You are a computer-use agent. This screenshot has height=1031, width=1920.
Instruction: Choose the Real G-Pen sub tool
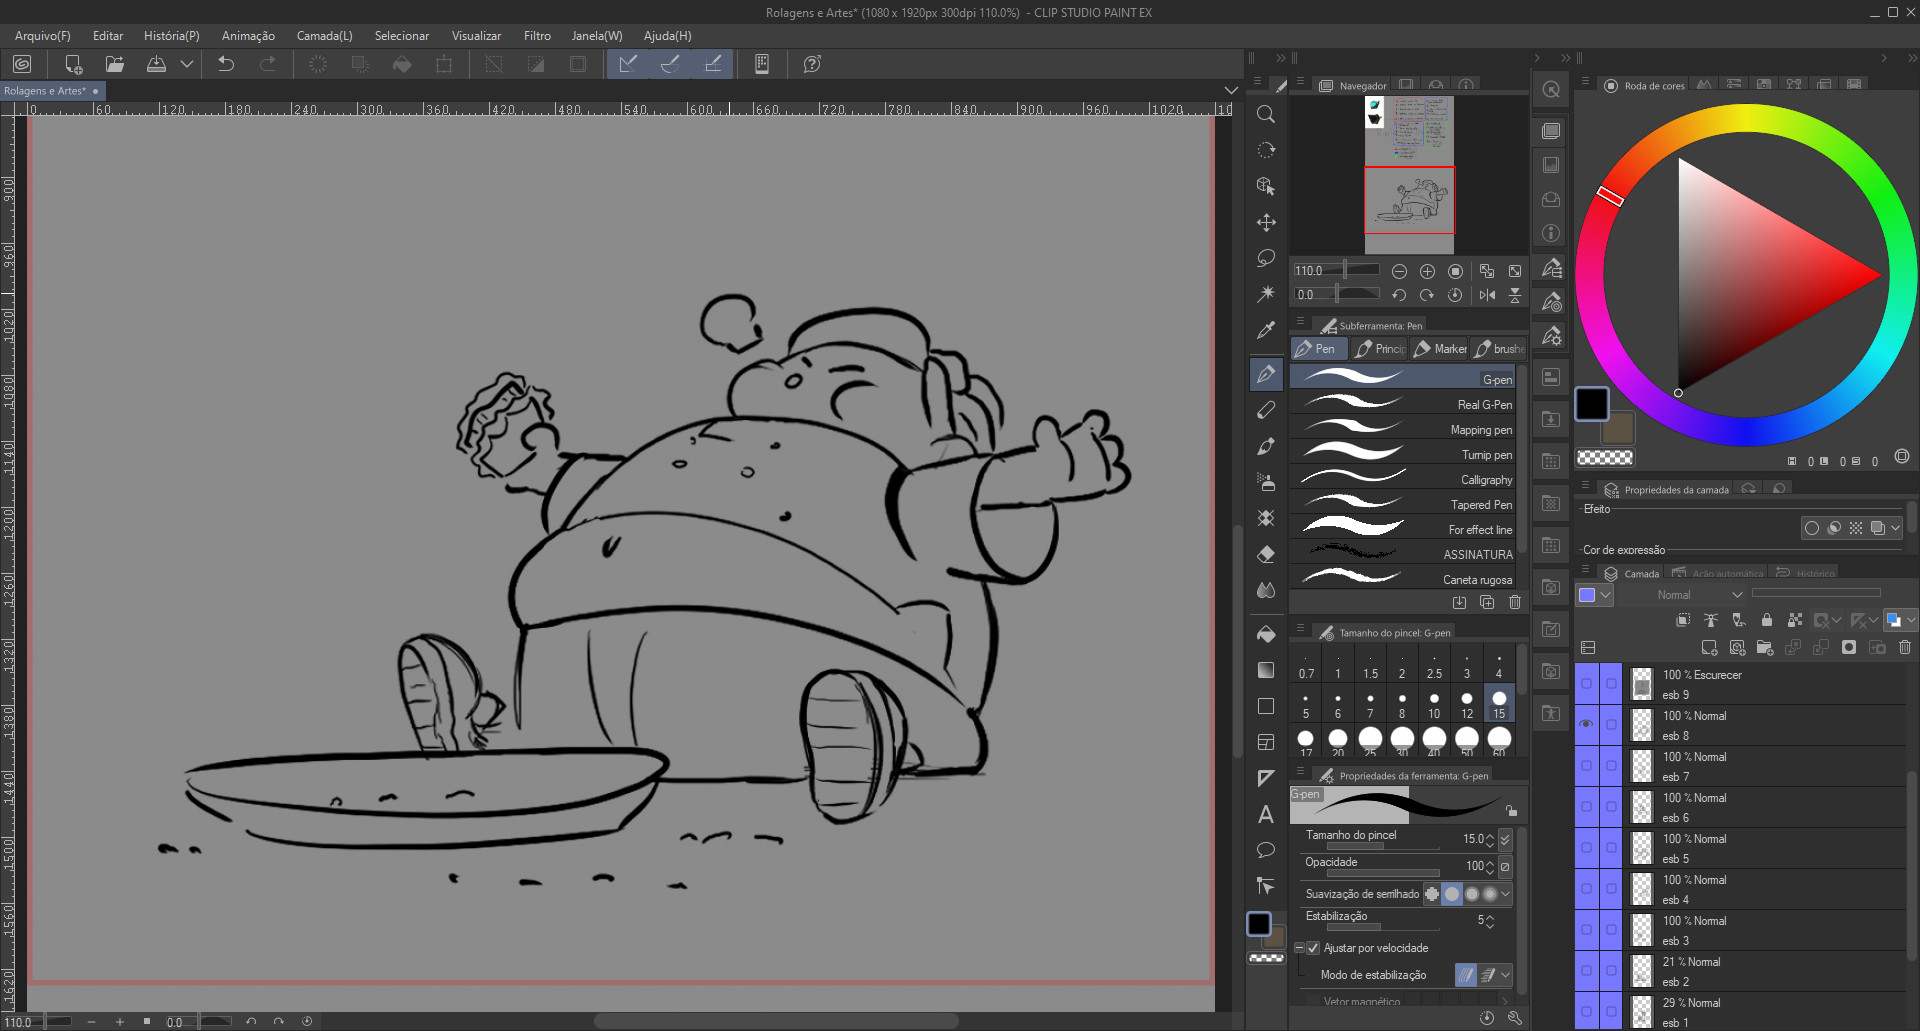1402,405
